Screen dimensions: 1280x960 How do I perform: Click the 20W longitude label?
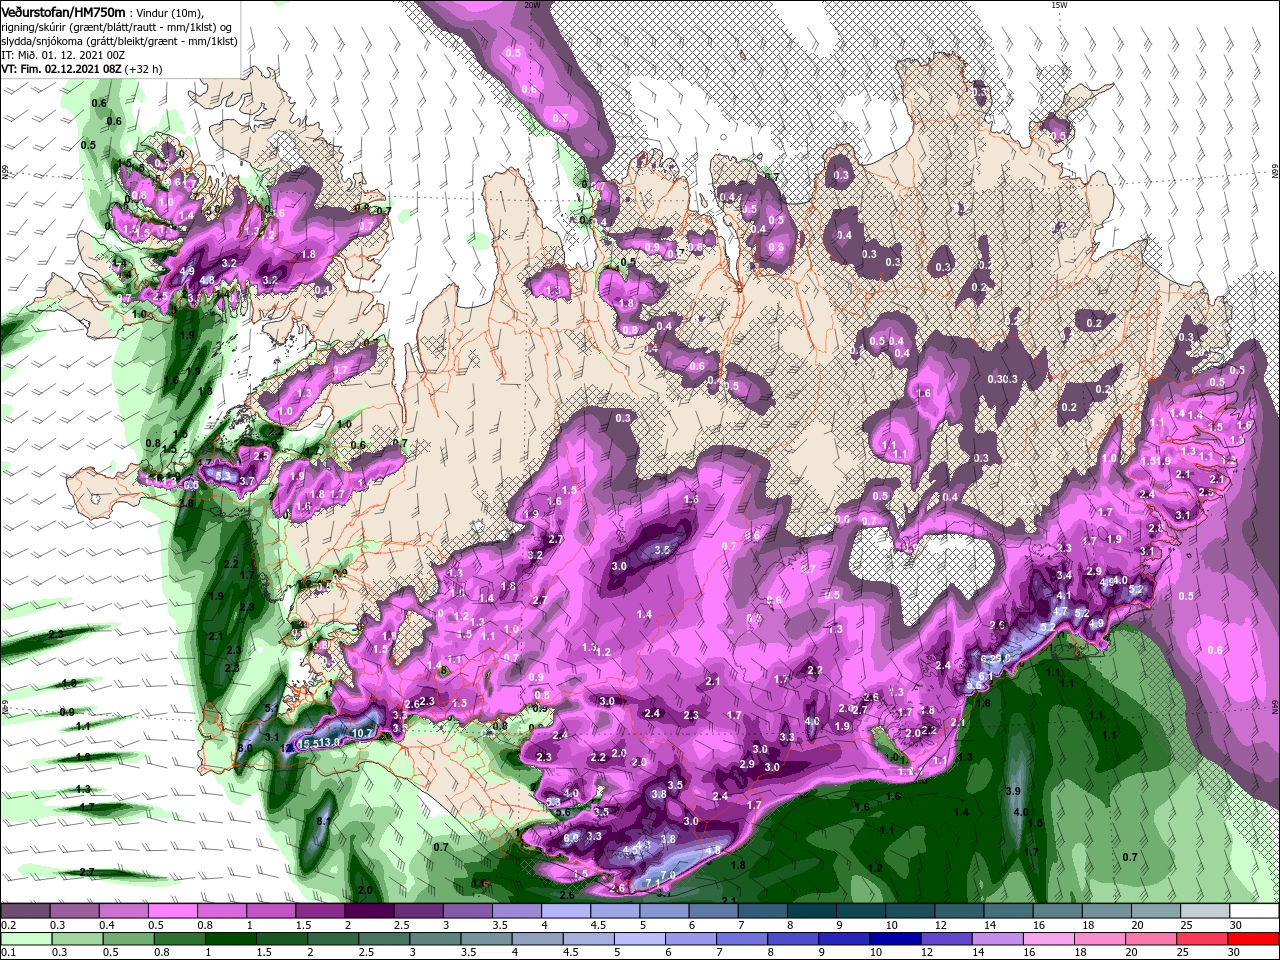point(532,5)
